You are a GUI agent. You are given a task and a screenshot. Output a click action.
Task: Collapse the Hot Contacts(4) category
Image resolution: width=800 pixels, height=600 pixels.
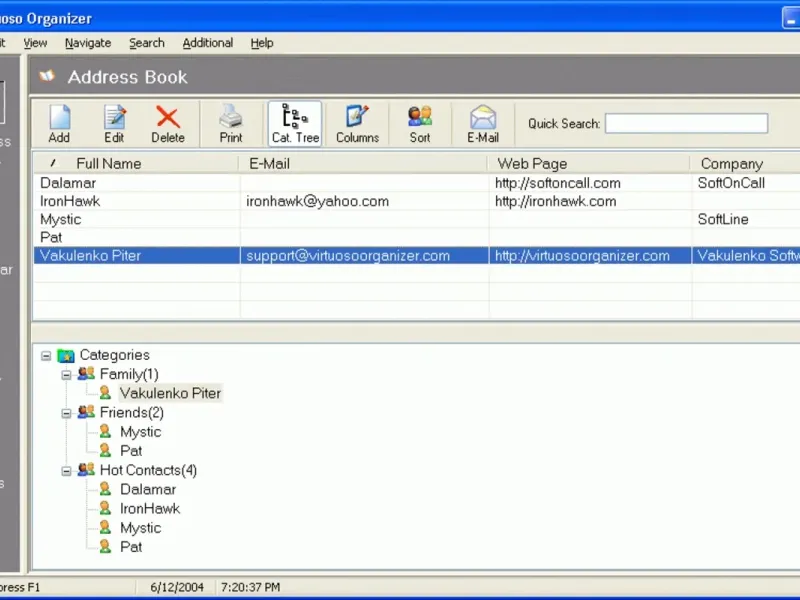click(x=66, y=471)
